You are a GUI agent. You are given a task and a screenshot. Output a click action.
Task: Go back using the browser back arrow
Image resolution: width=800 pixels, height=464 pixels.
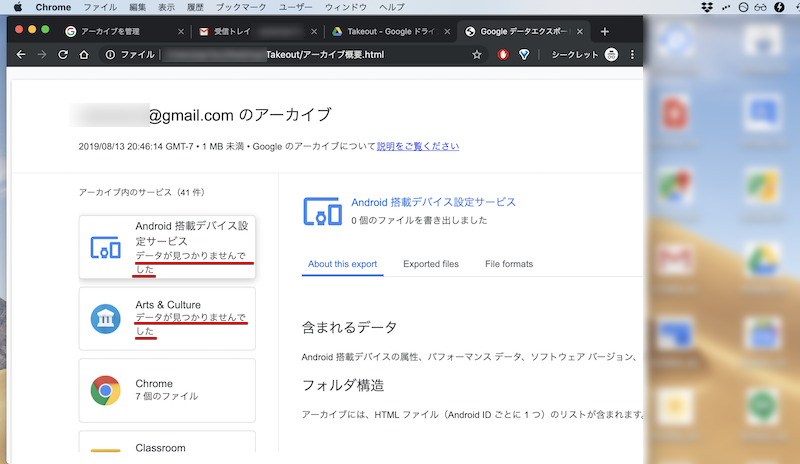[x=21, y=55]
